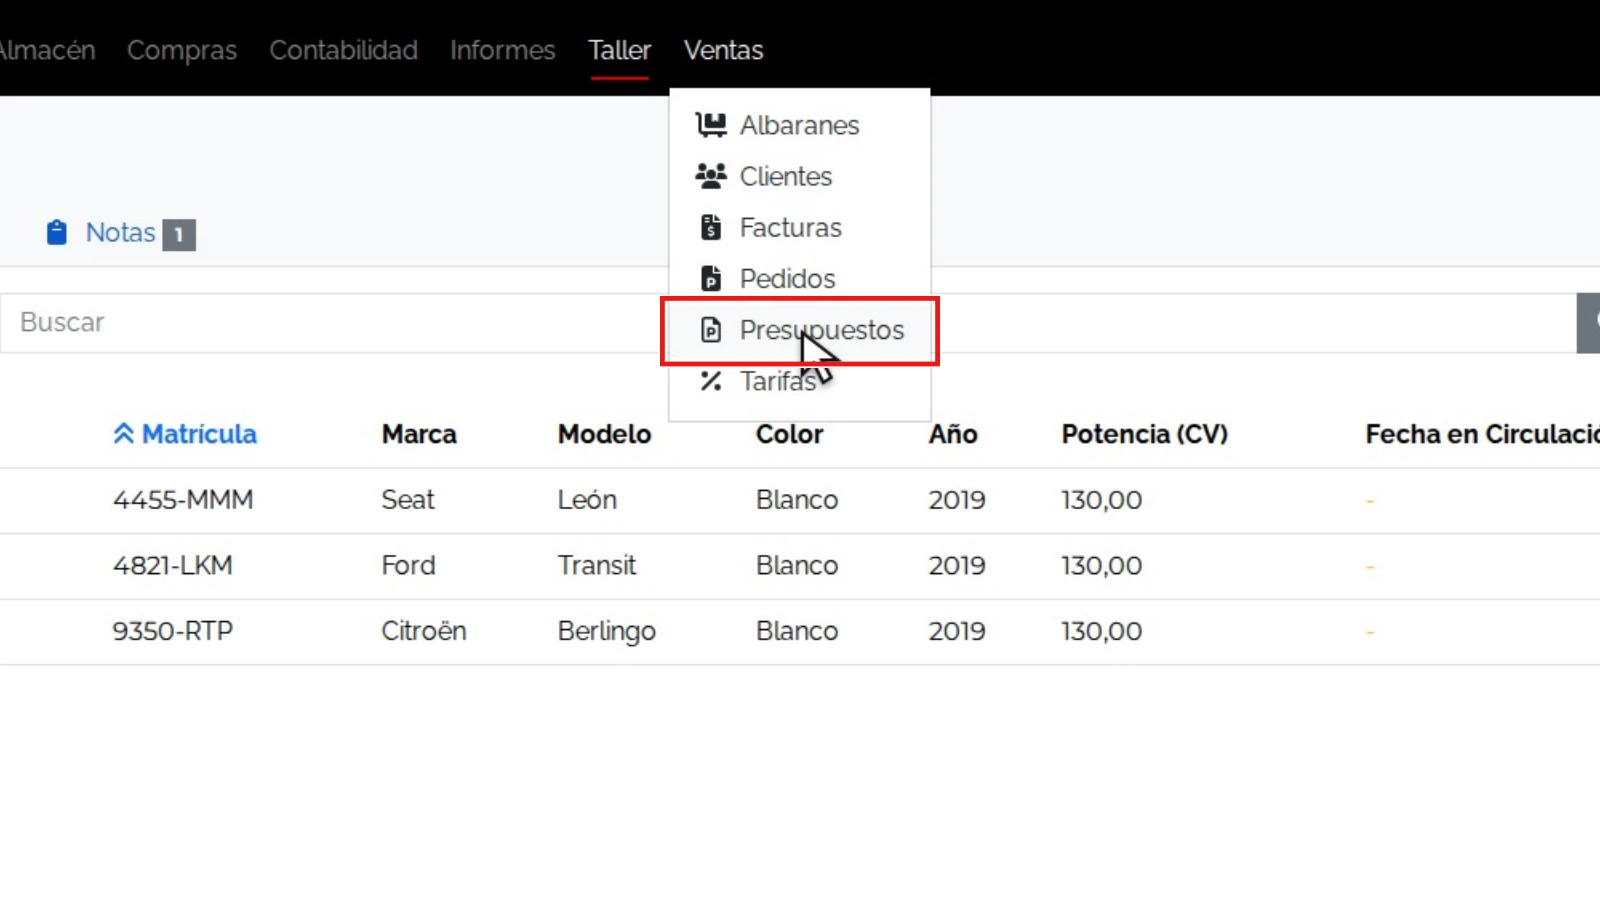Click the Berlingo model cell

click(x=607, y=632)
